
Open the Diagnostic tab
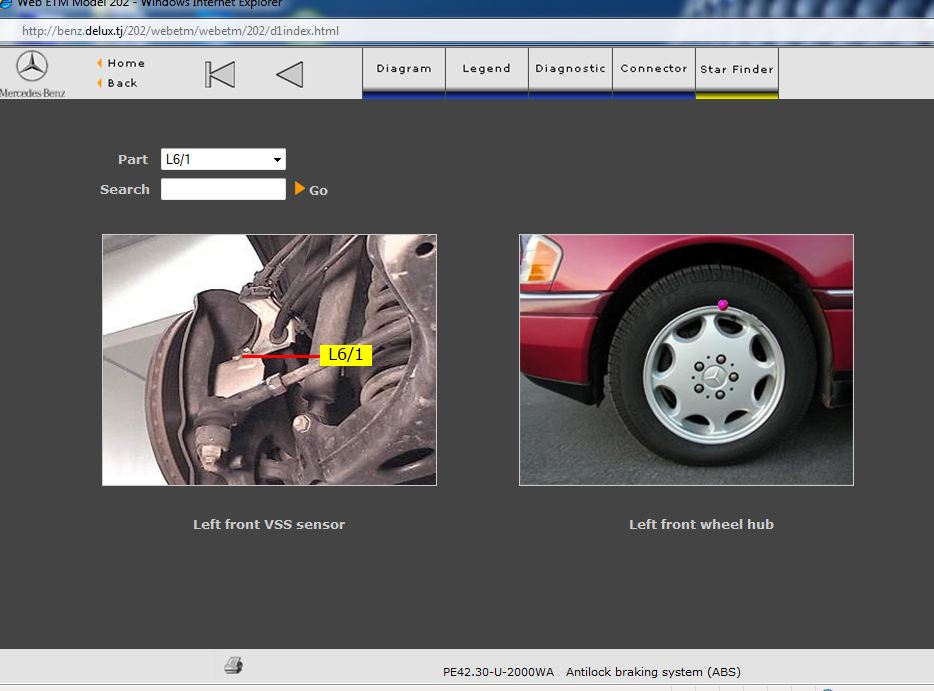click(x=570, y=69)
